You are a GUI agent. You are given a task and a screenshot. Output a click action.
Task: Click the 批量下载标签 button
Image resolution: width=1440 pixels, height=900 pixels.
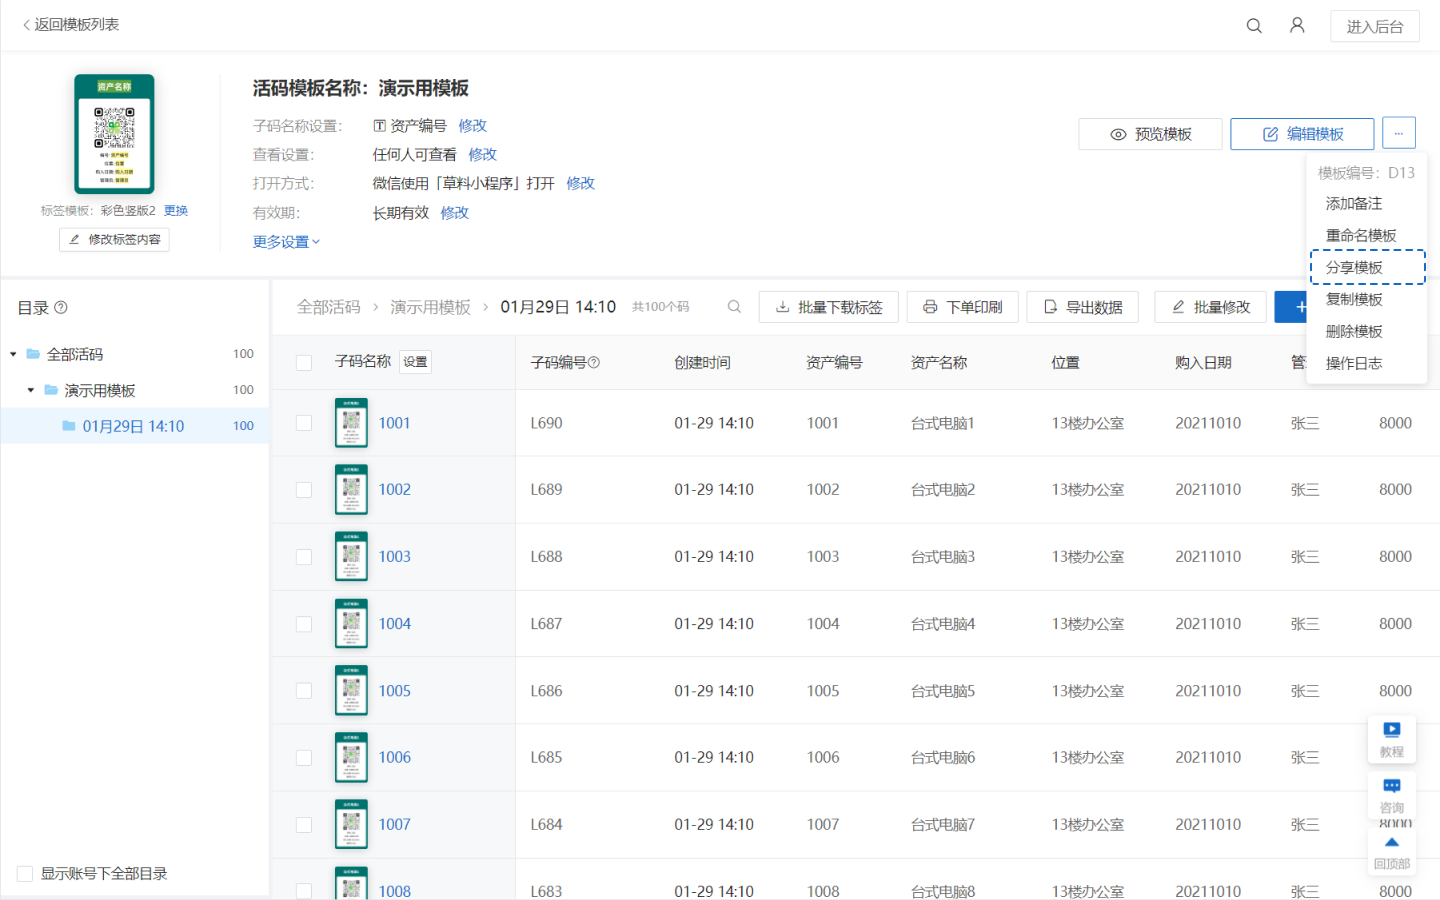(828, 307)
